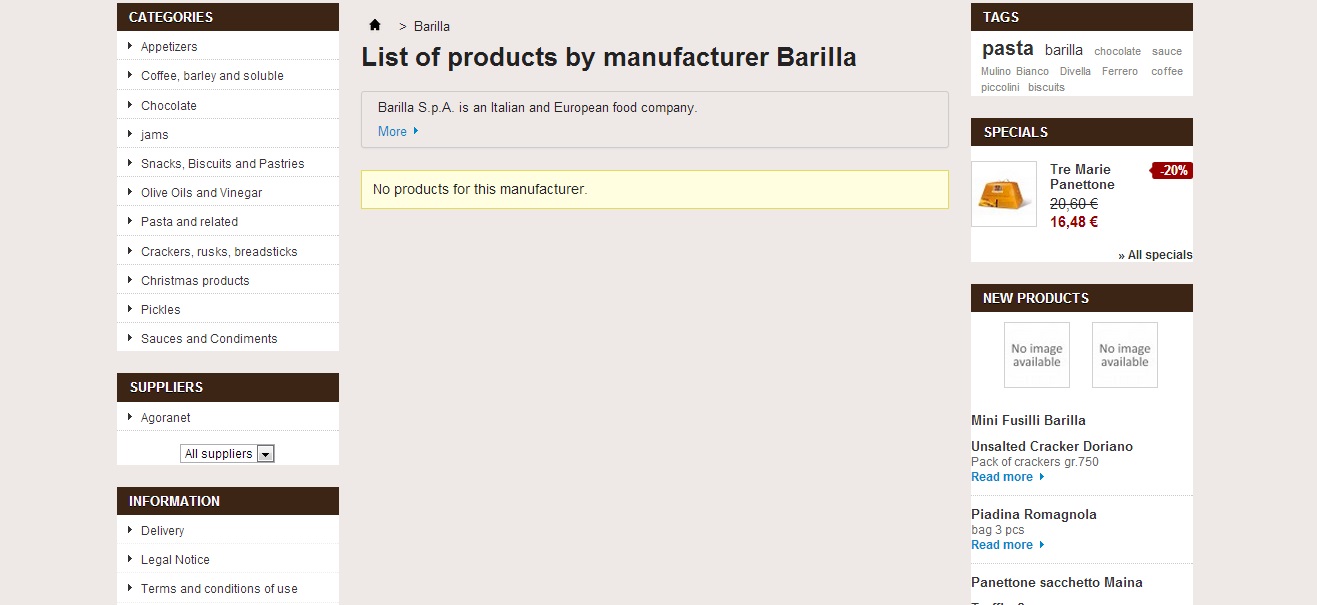
Task: Click the home icon in breadcrumb
Action: (375, 25)
